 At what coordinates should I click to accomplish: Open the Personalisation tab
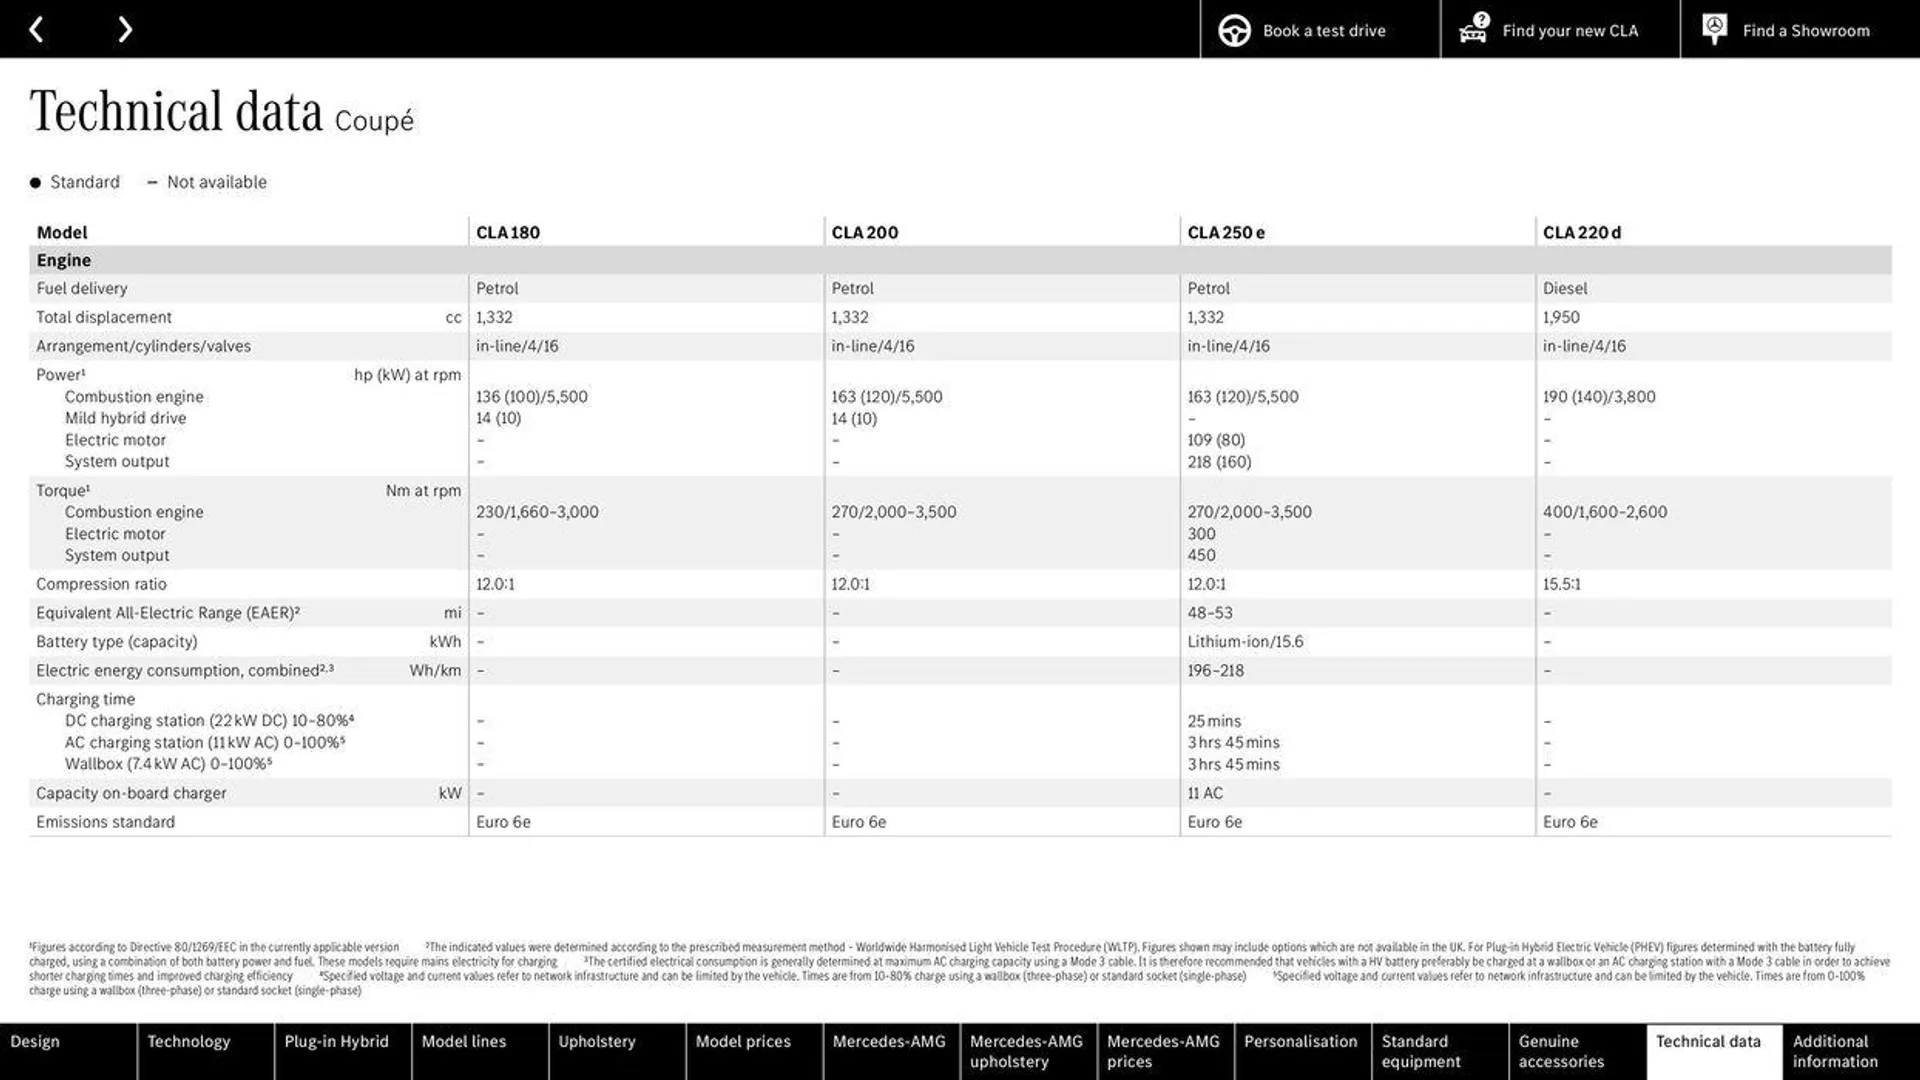click(1302, 1051)
